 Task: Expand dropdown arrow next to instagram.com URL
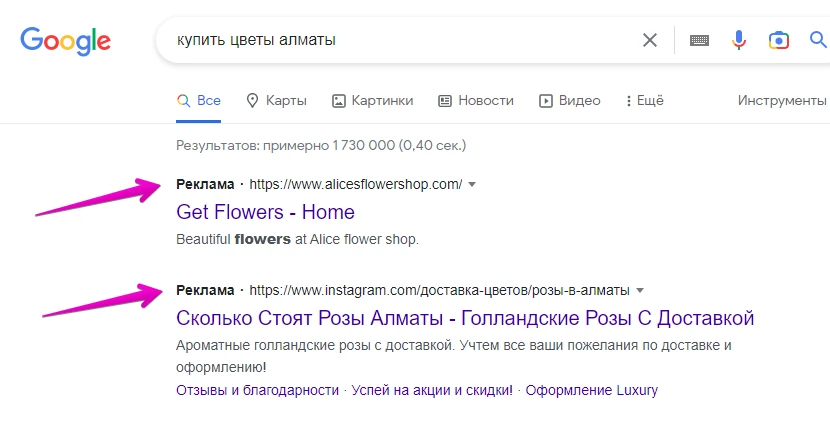pyautogui.click(x=640, y=290)
